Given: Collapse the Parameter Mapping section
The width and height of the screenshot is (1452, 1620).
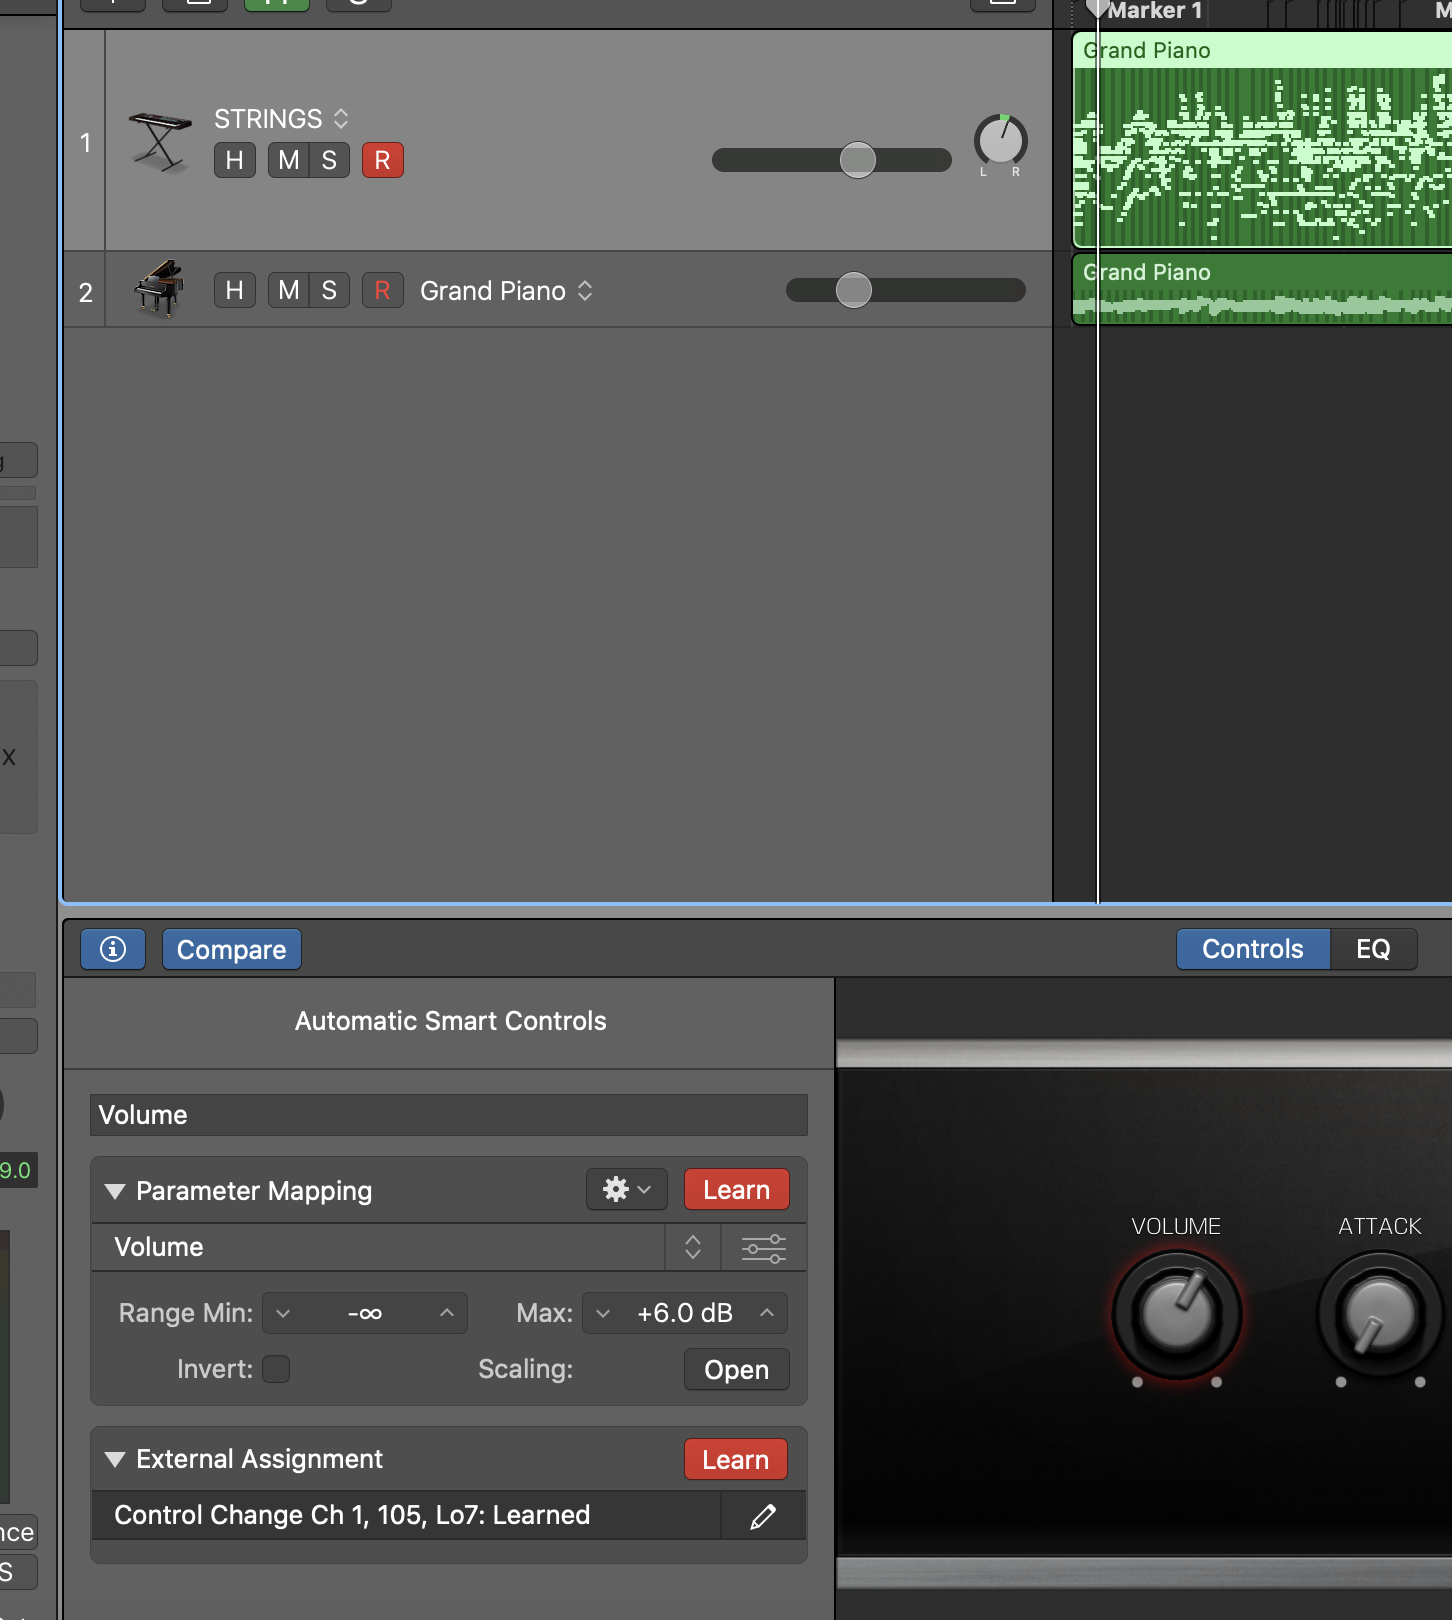Looking at the screenshot, I should point(115,1191).
